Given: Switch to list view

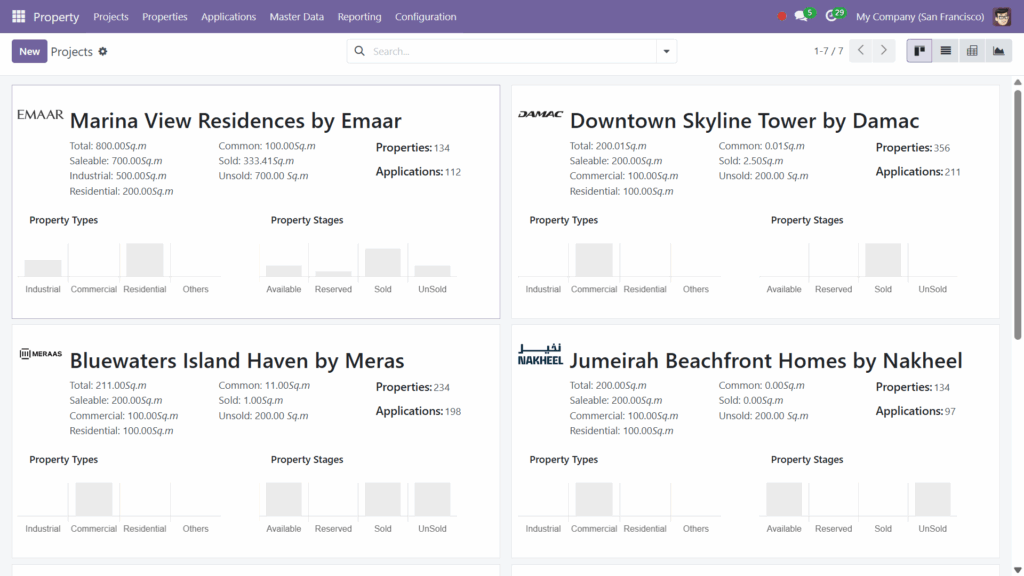Looking at the screenshot, I should 946,51.
